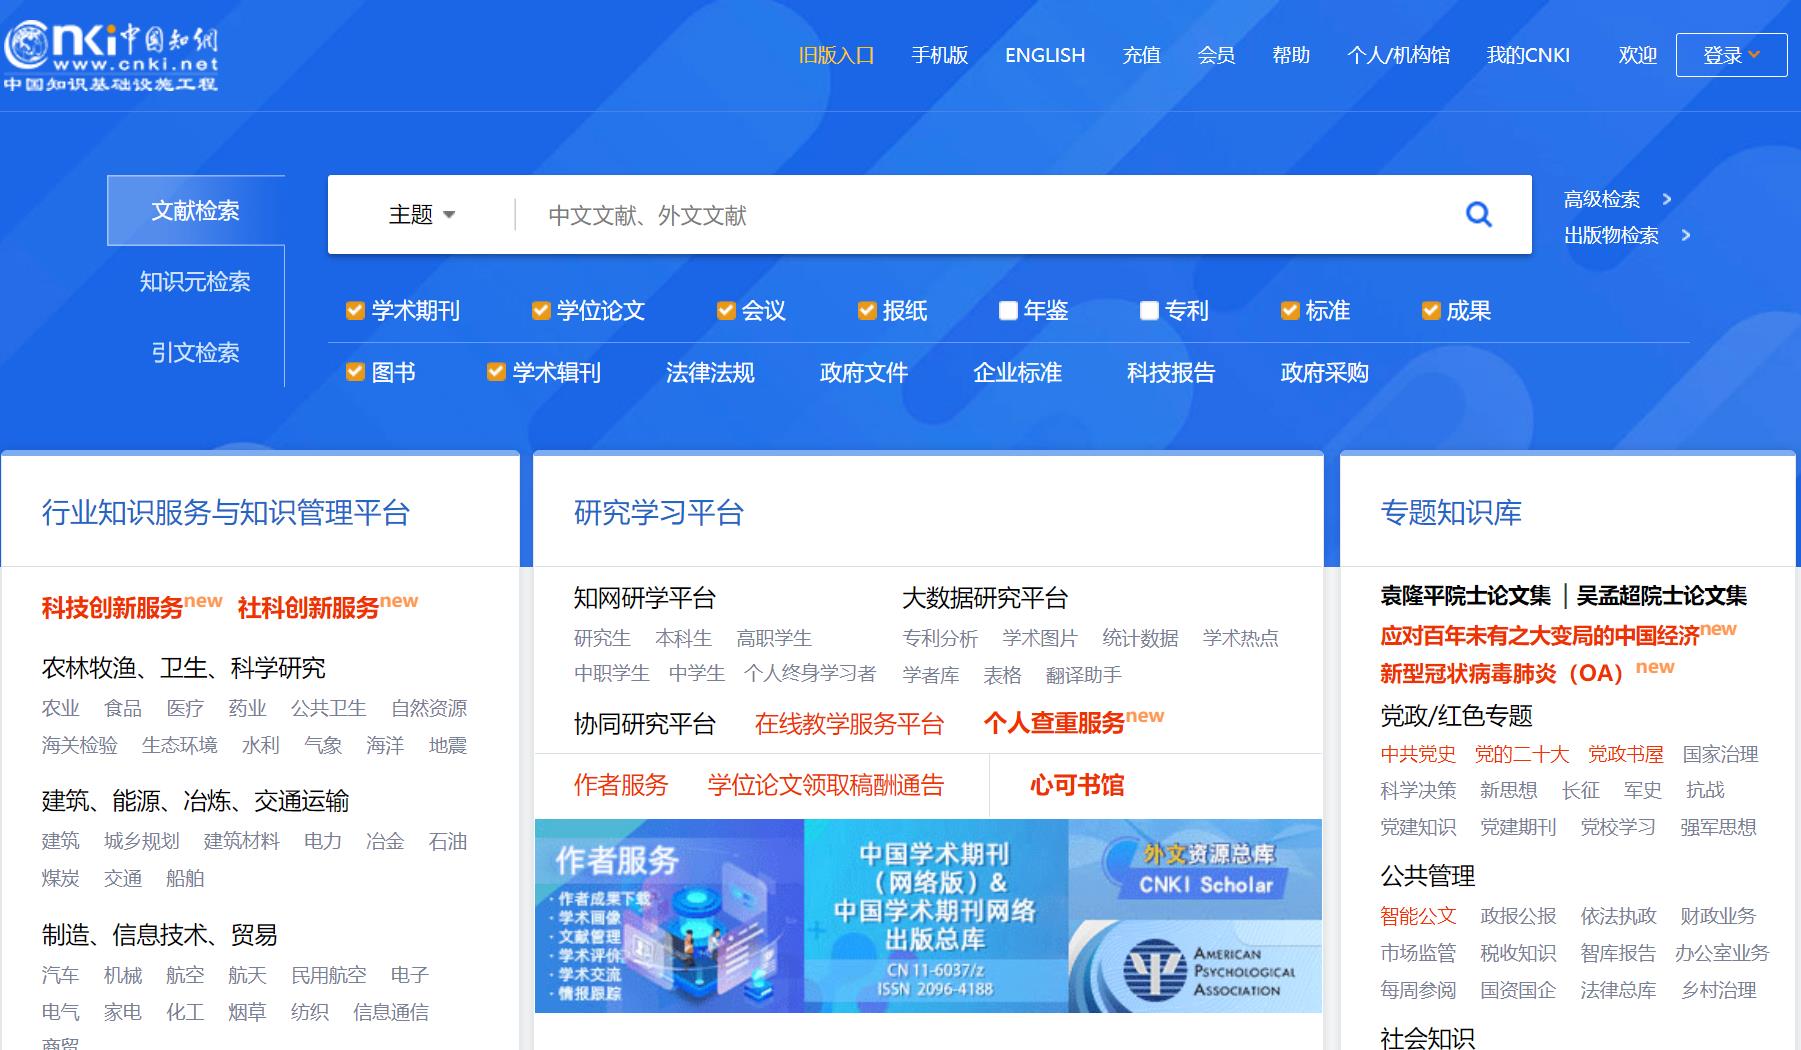The height and width of the screenshot is (1050, 1801).
Task: Select the 文献检索 tab
Action: (196, 210)
